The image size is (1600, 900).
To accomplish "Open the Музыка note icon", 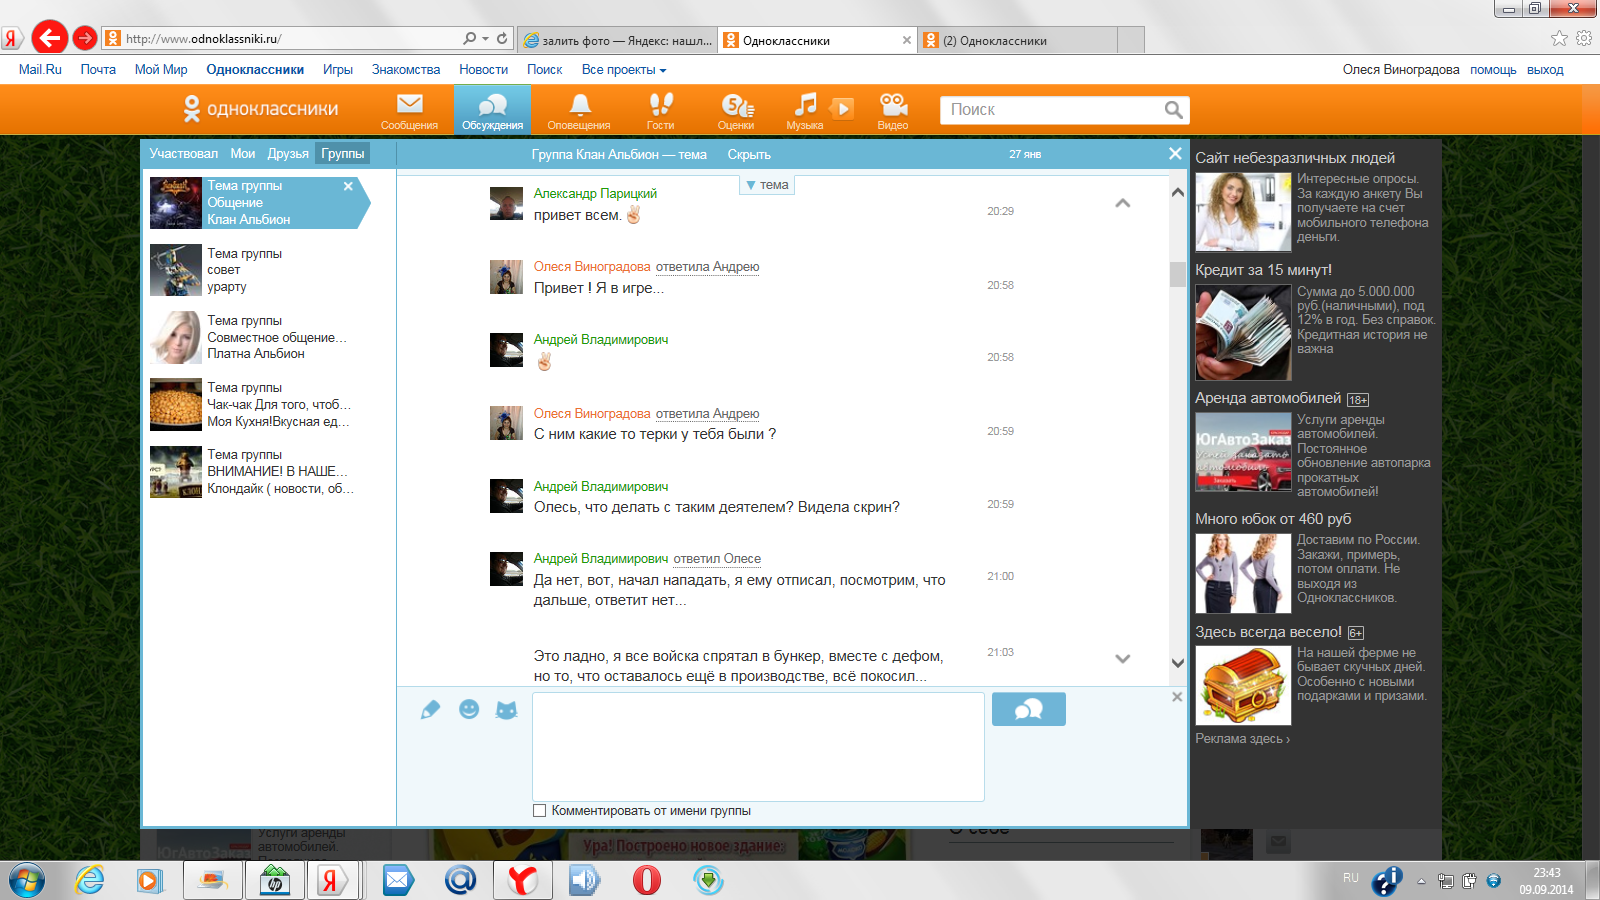I will click(x=805, y=110).
